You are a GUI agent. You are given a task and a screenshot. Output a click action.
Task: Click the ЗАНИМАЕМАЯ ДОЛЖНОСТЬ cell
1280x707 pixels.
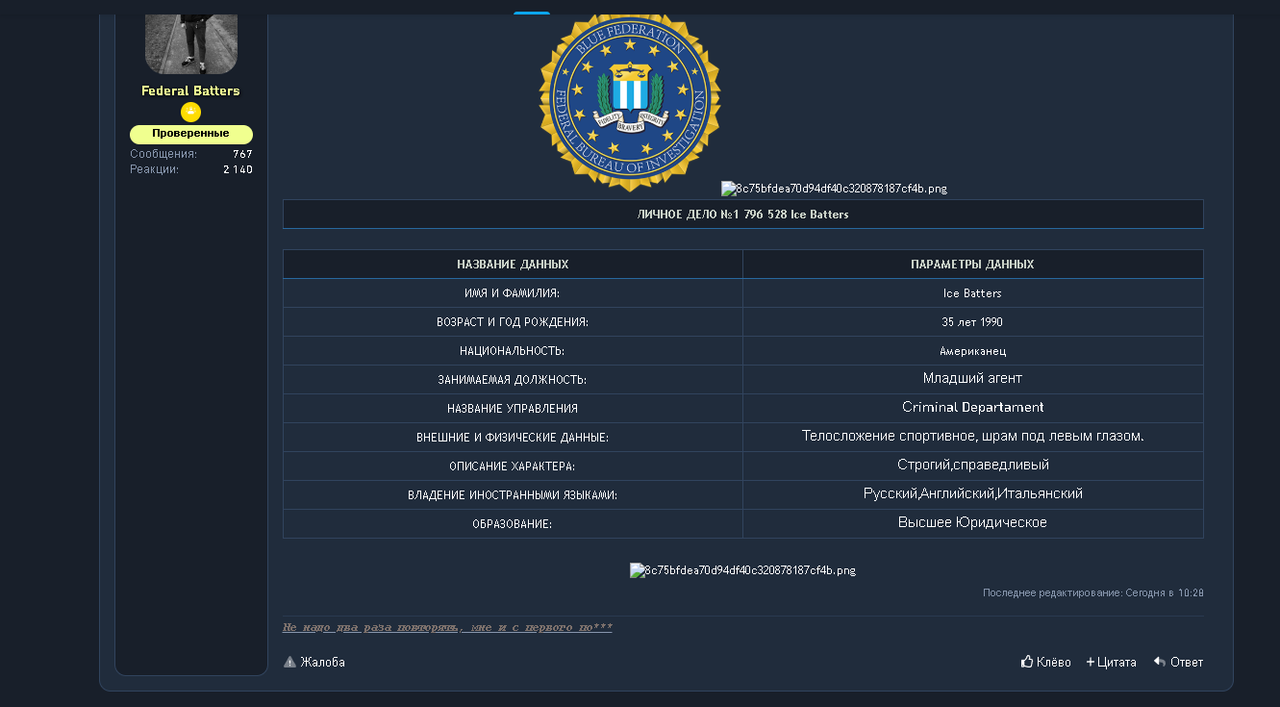click(x=513, y=380)
